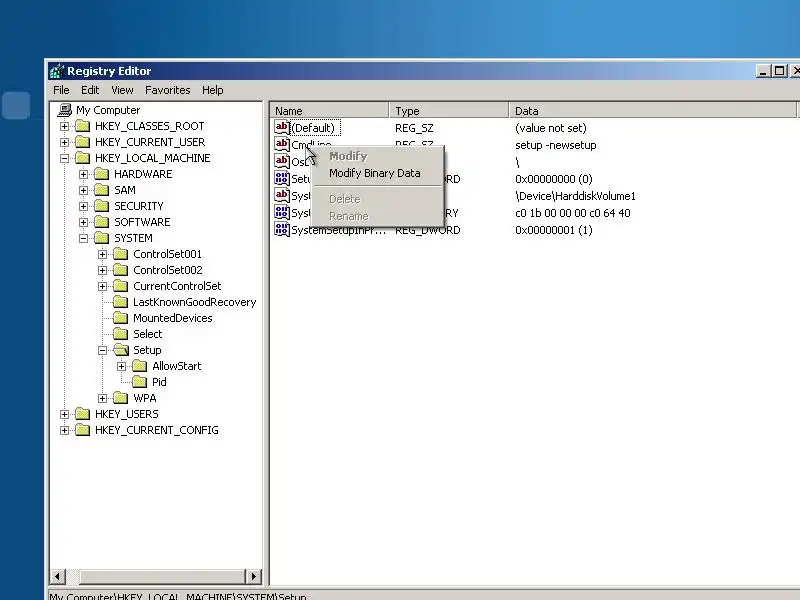This screenshot has height=600, width=800.
Task: Collapse the SYSTEM key
Action: (x=84, y=238)
